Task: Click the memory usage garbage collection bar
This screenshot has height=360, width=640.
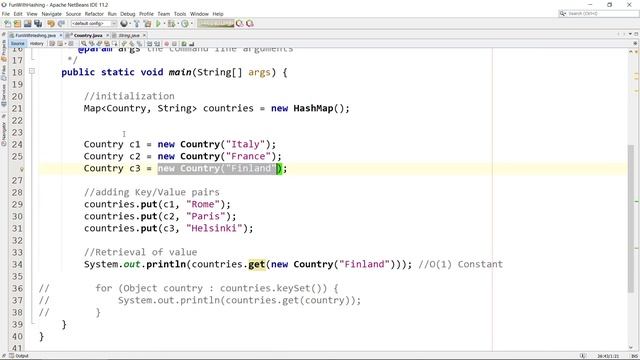Action: (216, 24)
